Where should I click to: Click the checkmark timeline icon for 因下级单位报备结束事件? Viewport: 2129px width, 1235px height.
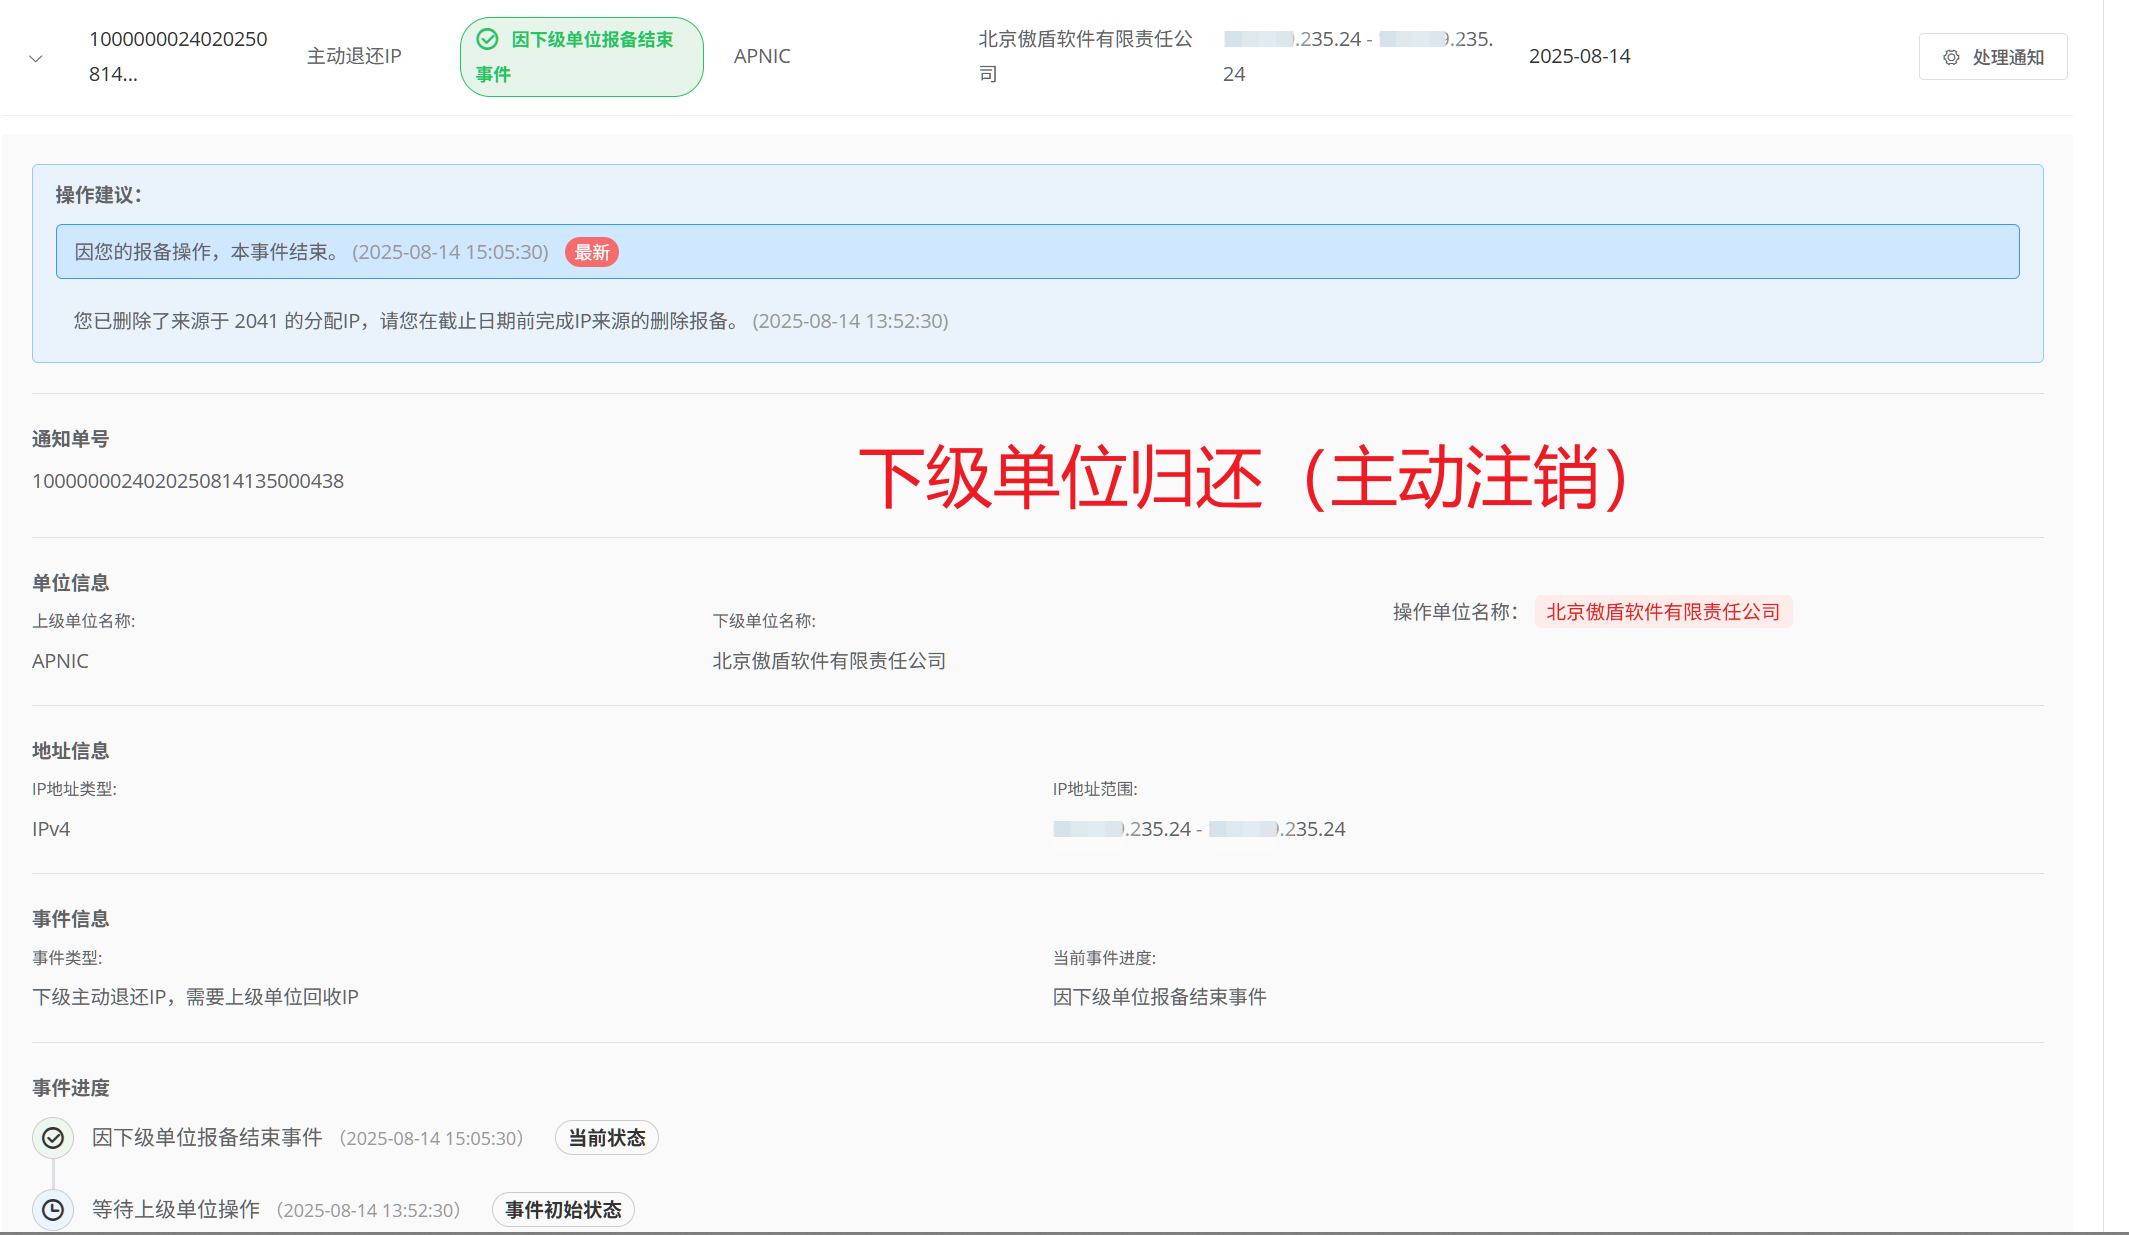point(53,1138)
